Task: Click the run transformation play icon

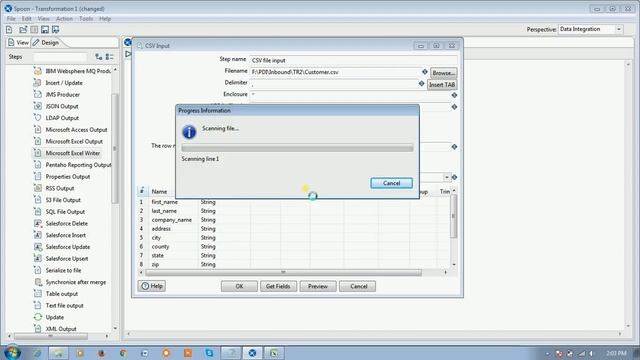Action: click(128, 54)
